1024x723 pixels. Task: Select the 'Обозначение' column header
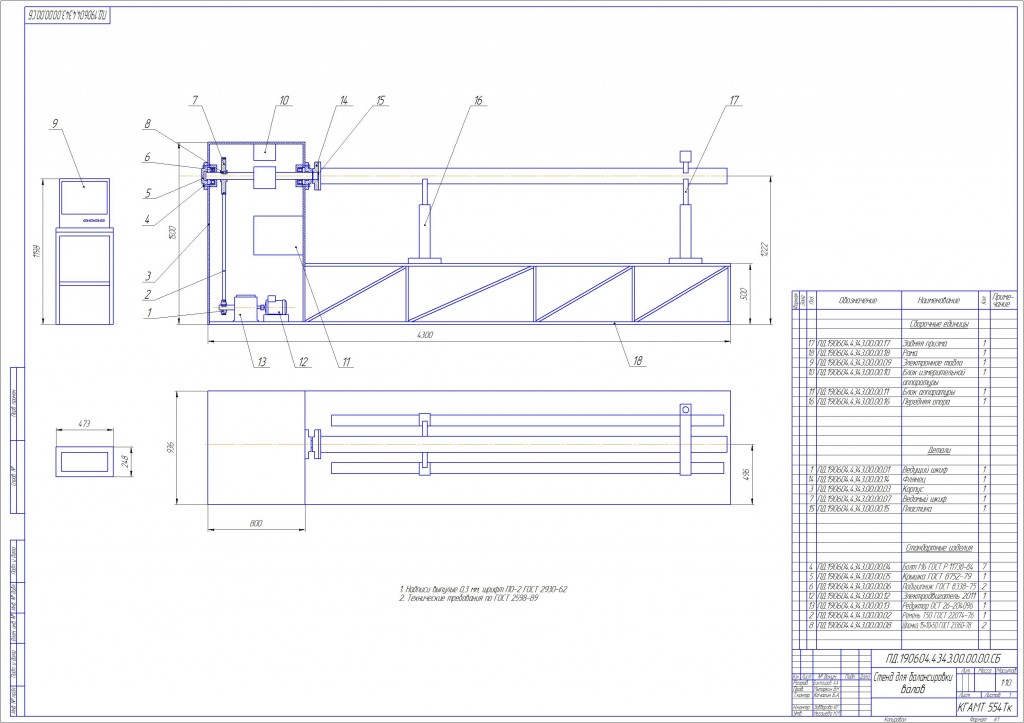(857, 300)
